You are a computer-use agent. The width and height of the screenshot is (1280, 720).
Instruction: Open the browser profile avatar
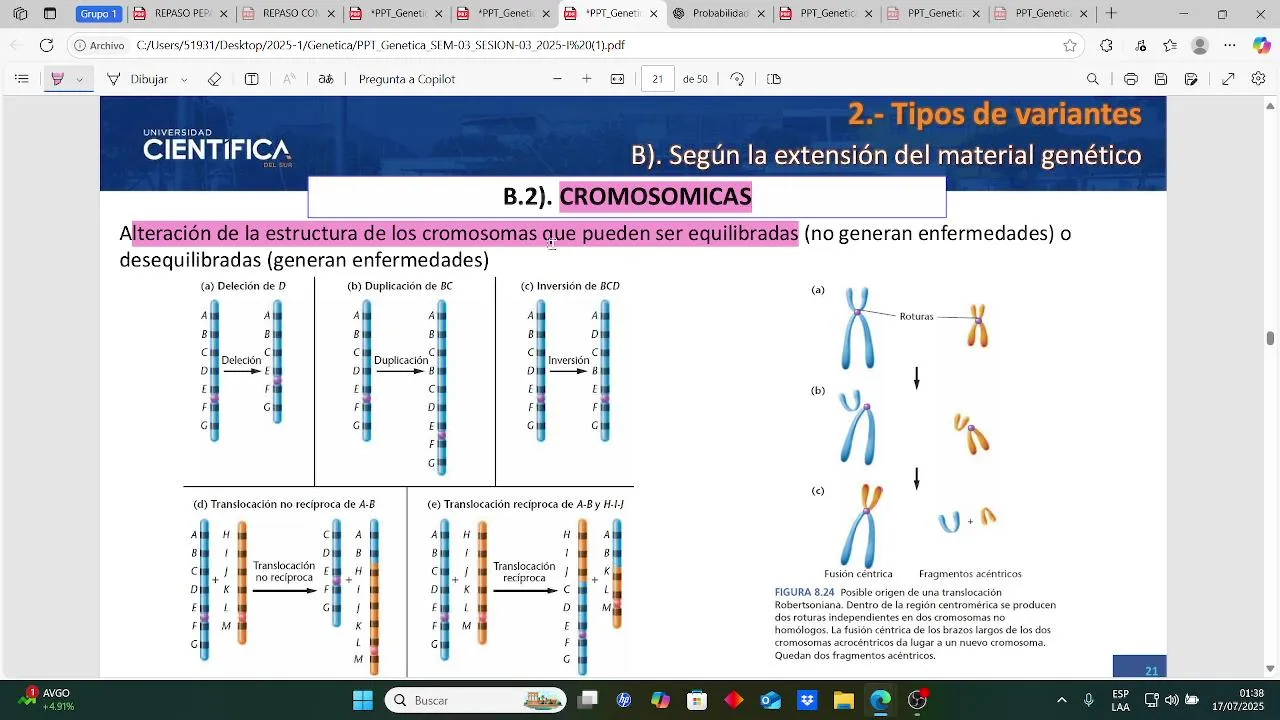point(1200,45)
